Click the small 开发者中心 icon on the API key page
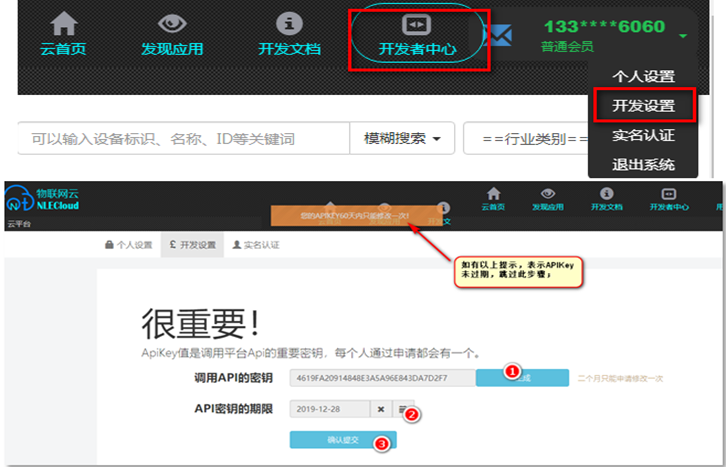 point(669,199)
